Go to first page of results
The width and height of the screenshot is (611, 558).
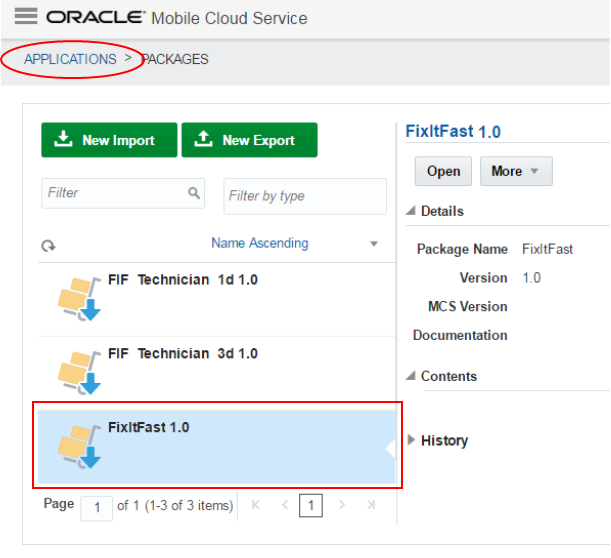[x=256, y=505]
